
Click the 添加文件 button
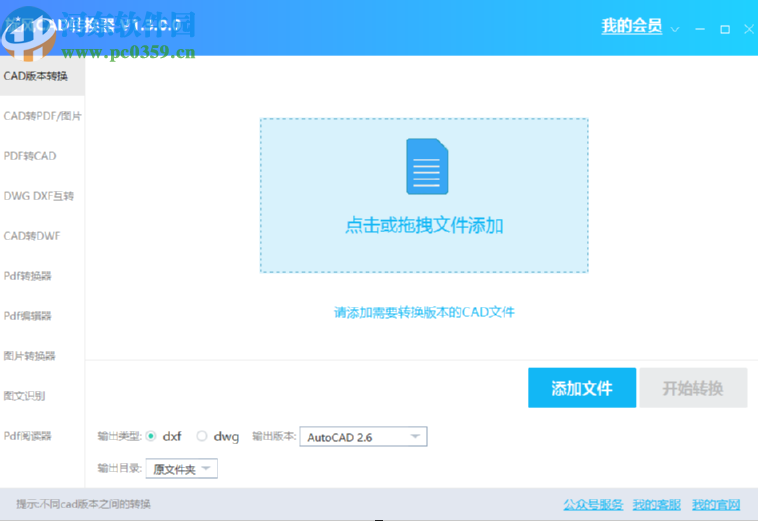(582, 388)
